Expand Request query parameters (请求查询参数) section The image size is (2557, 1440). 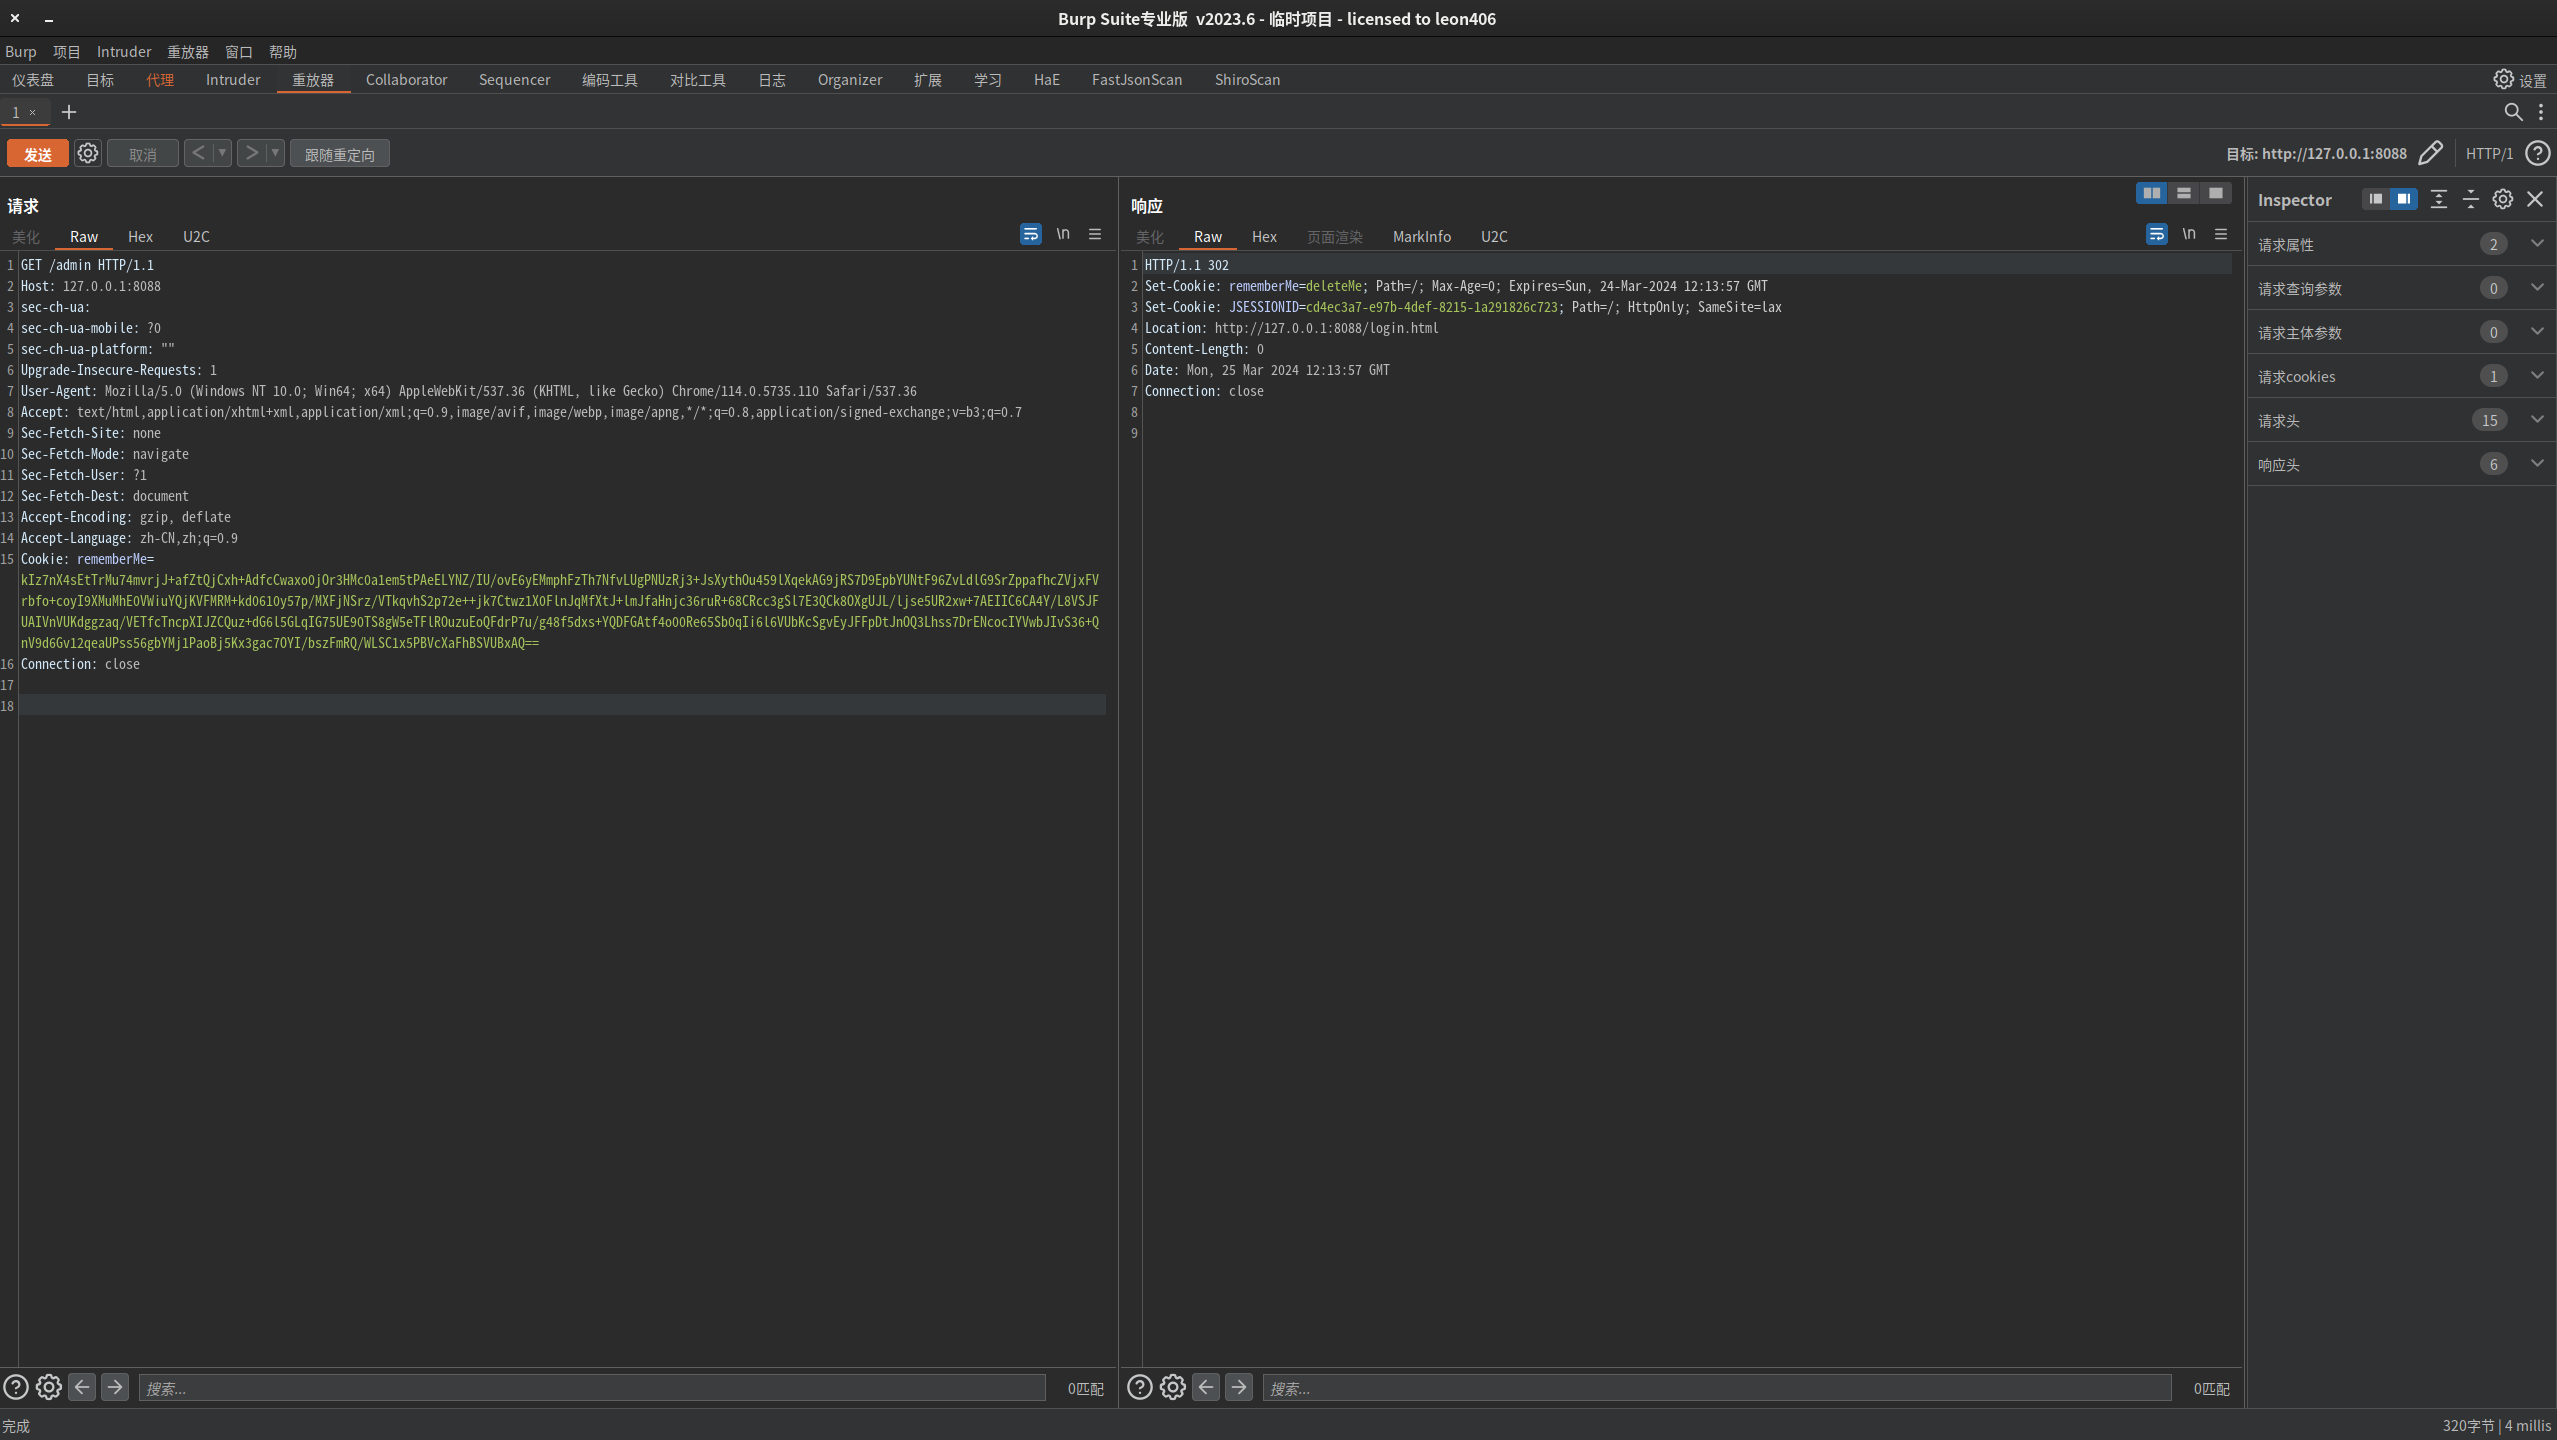(x=2401, y=288)
